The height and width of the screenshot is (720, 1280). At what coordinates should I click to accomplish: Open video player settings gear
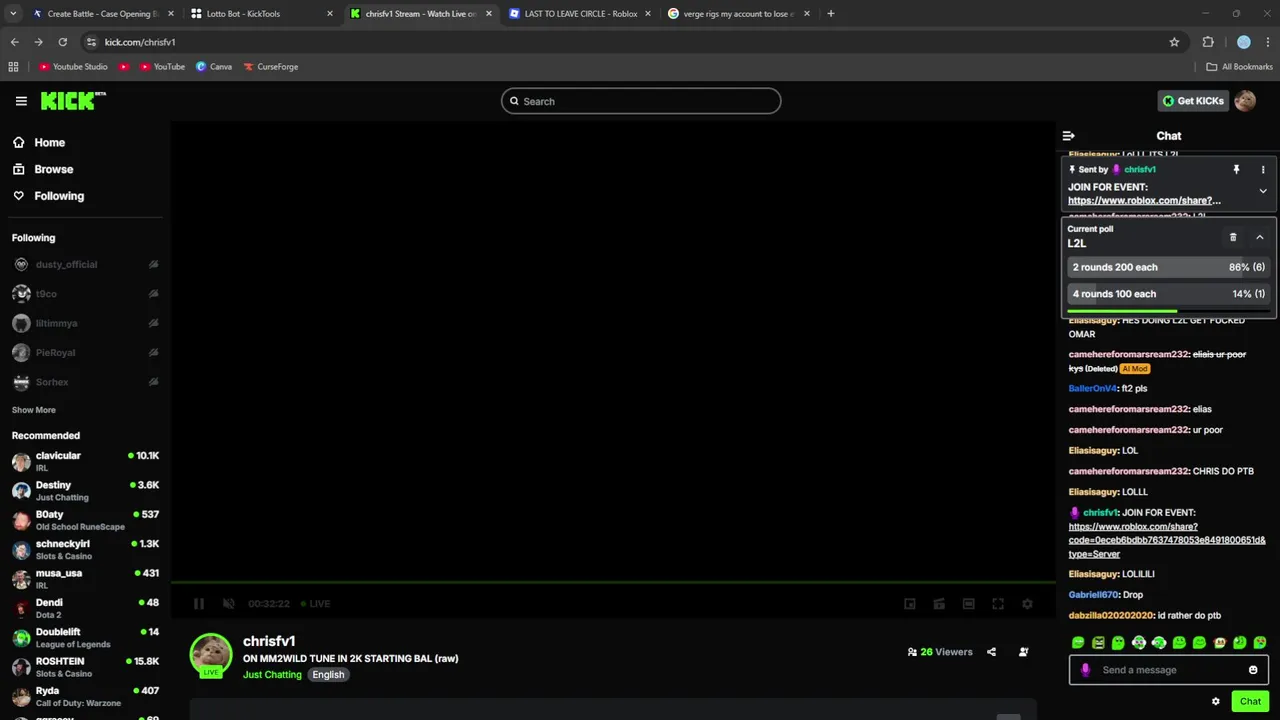(1027, 604)
